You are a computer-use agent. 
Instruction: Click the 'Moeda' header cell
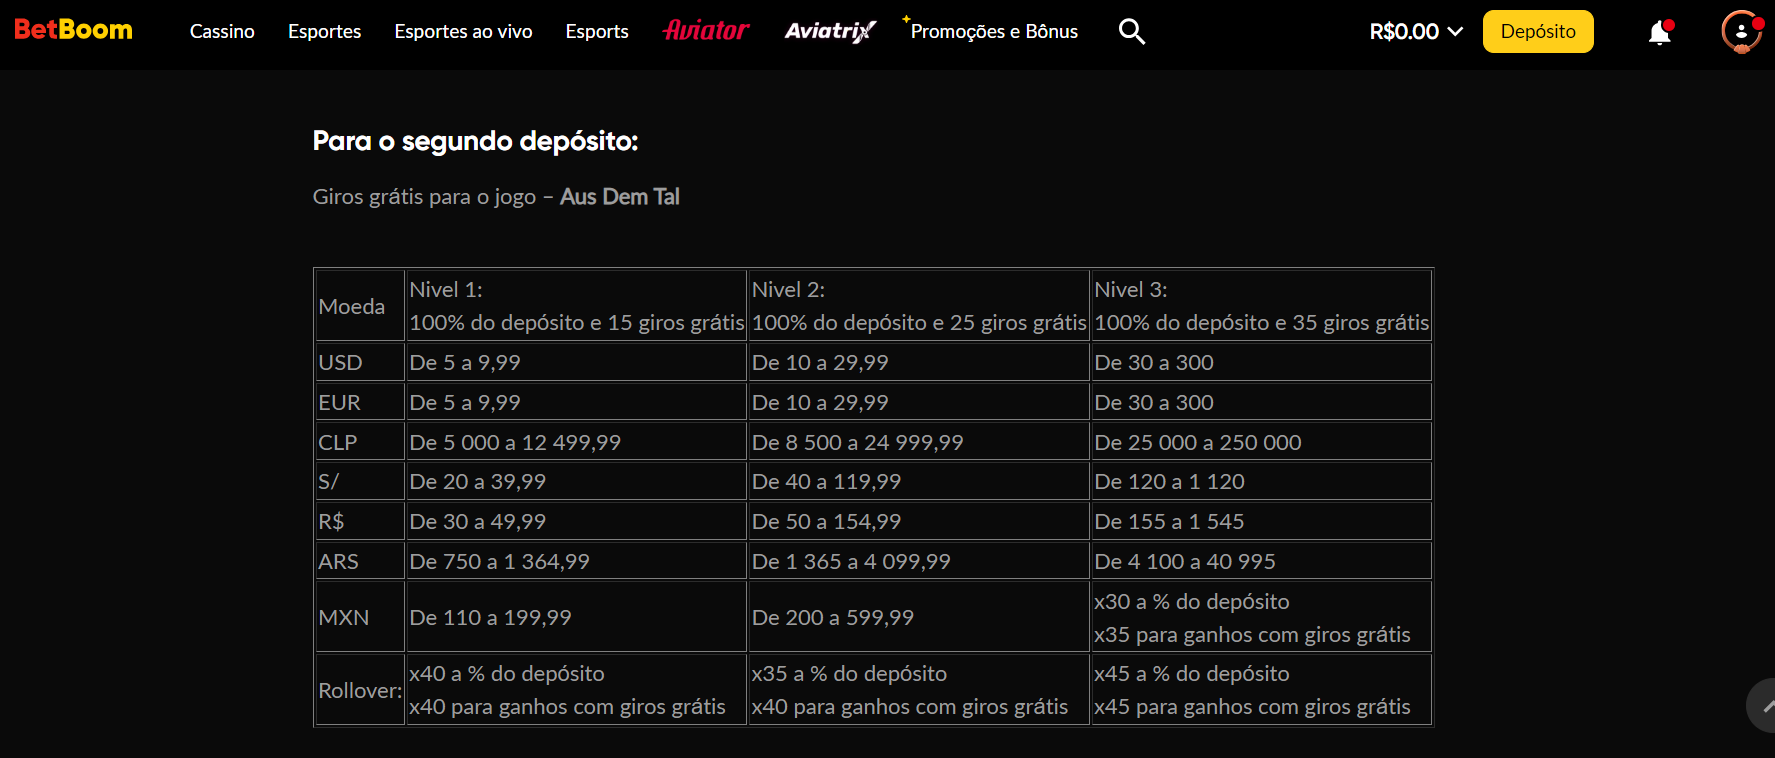(x=360, y=306)
